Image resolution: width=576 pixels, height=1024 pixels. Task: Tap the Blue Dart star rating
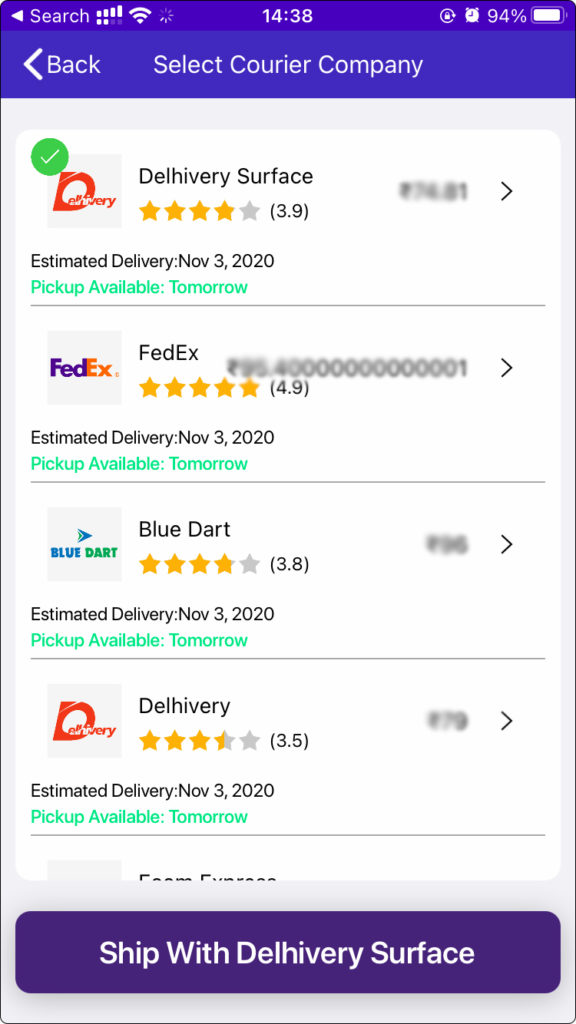199,564
